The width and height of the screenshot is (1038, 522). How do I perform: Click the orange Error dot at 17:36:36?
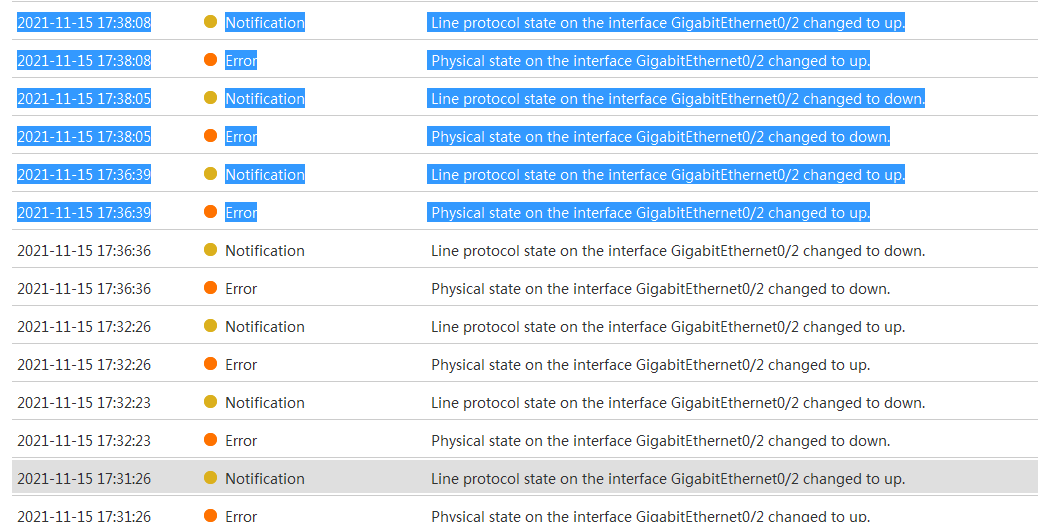coord(210,288)
